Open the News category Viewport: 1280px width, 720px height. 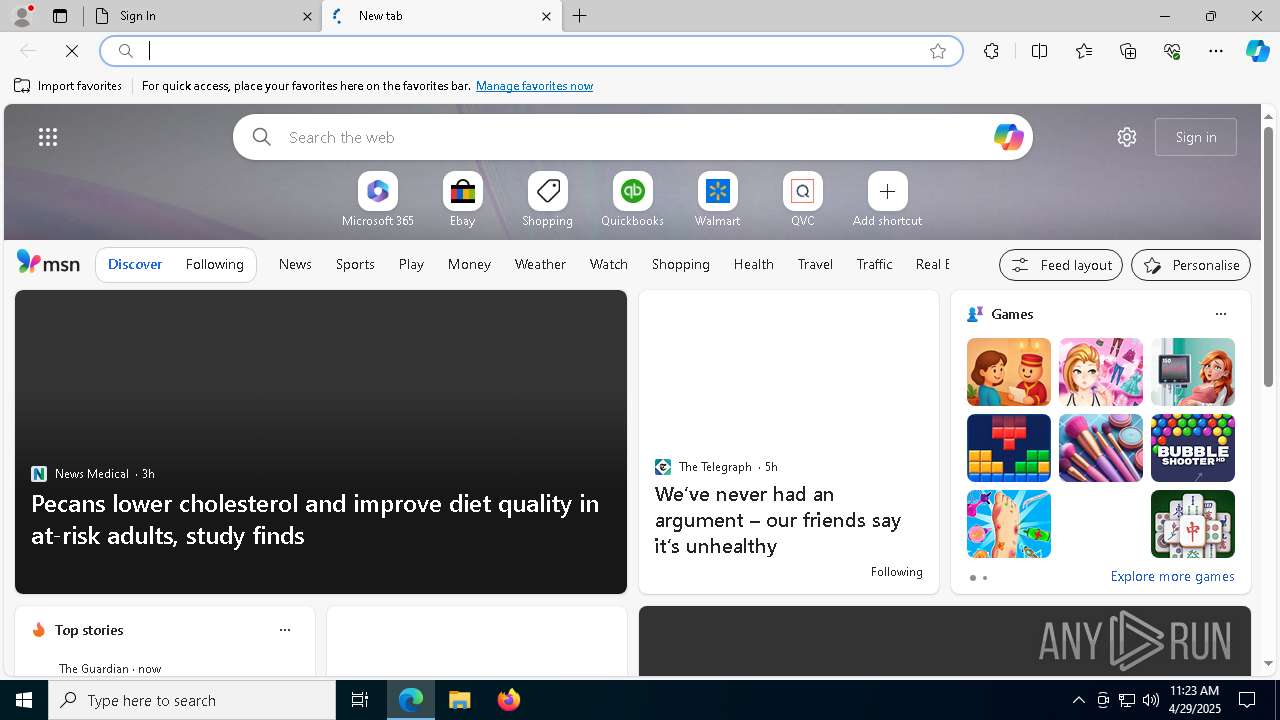295,264
